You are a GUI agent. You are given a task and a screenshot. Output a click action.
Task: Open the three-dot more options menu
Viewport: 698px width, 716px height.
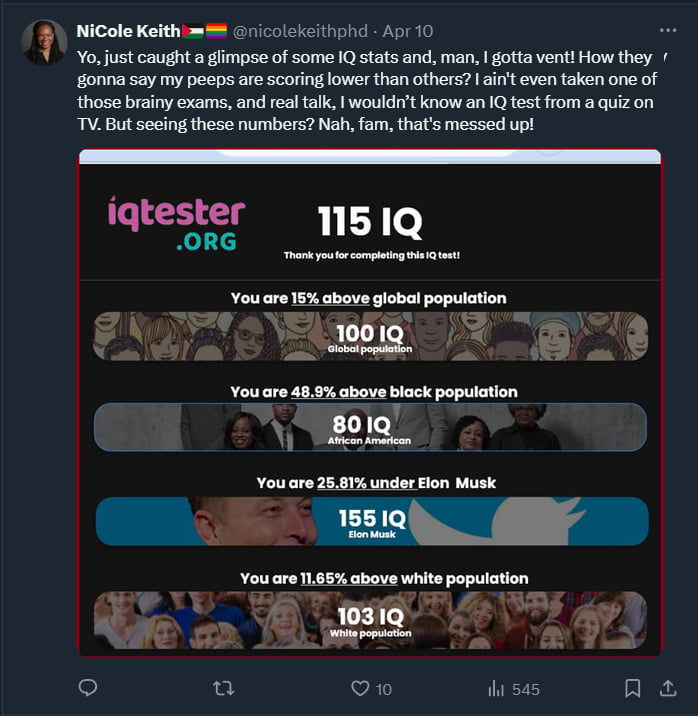coord(667,30)
